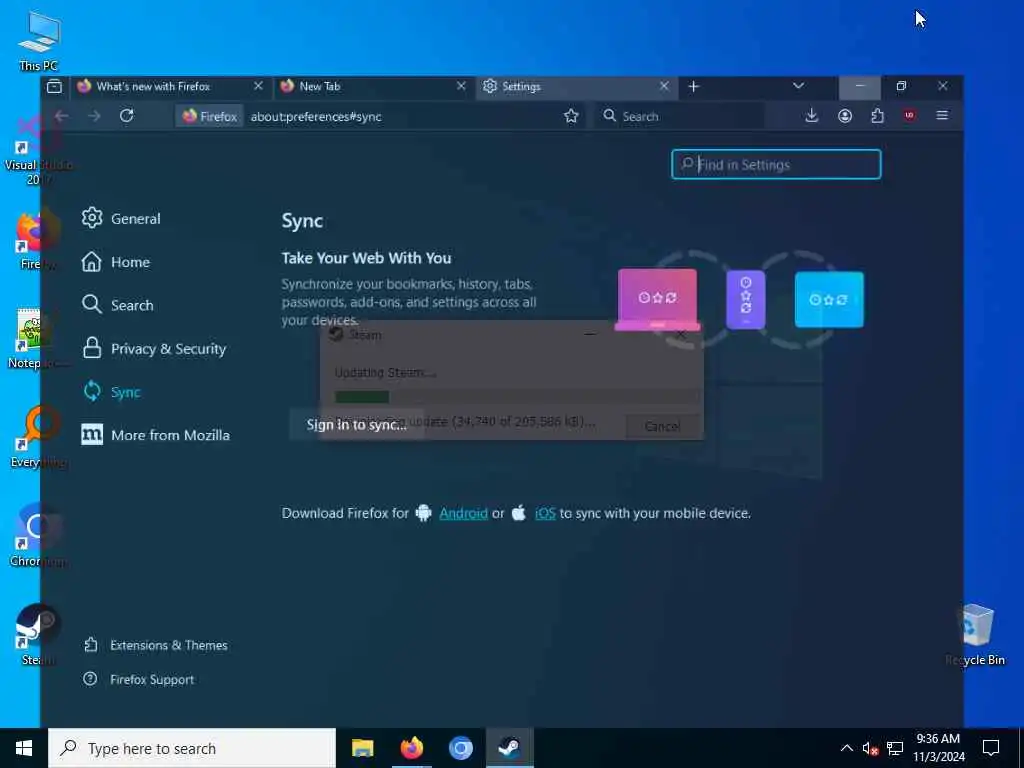Open the taskbar clock showing 9:36 AM

(938, 748)
